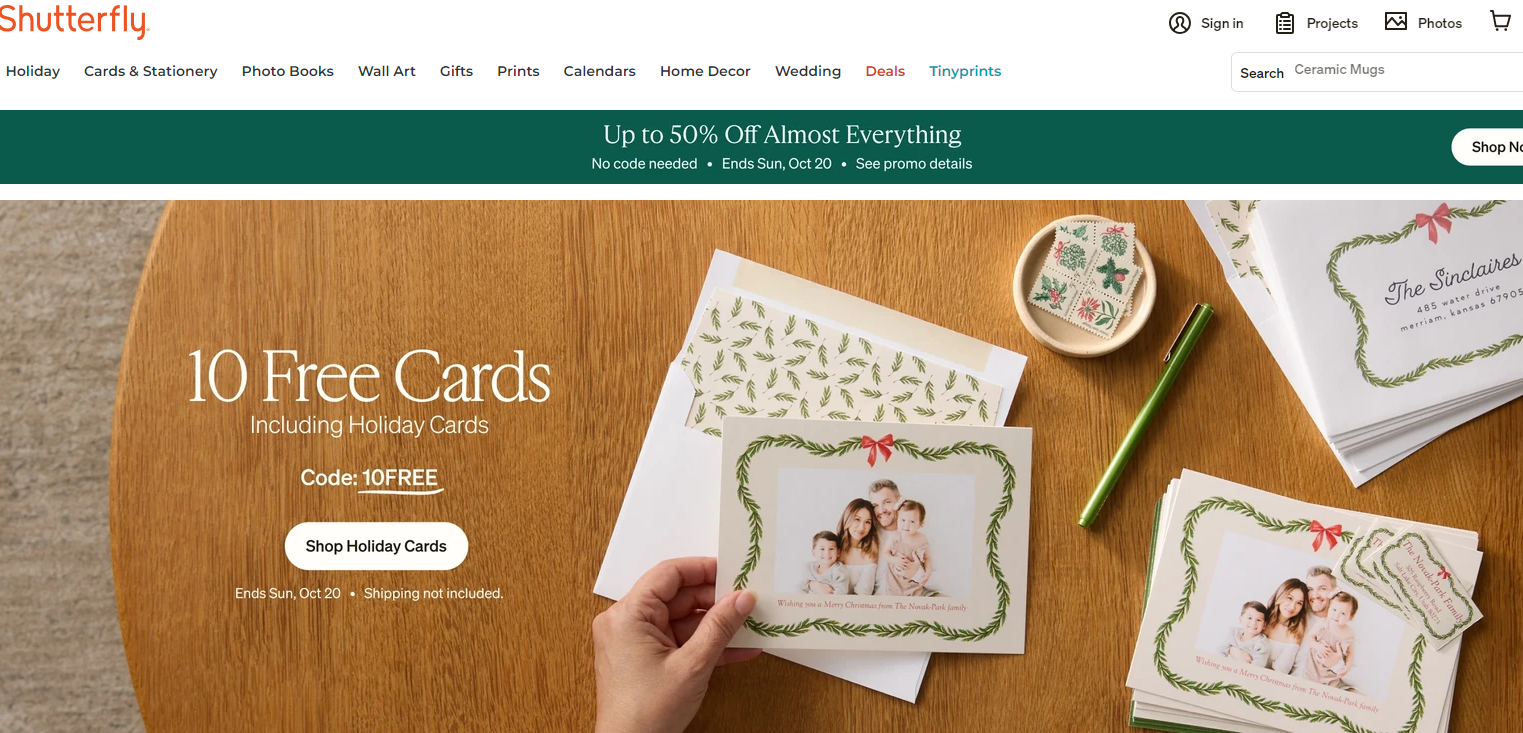Viewport: 1523px width, 733px height.
Task: Open Cards & Stationery menu
Action: [151, 71]
